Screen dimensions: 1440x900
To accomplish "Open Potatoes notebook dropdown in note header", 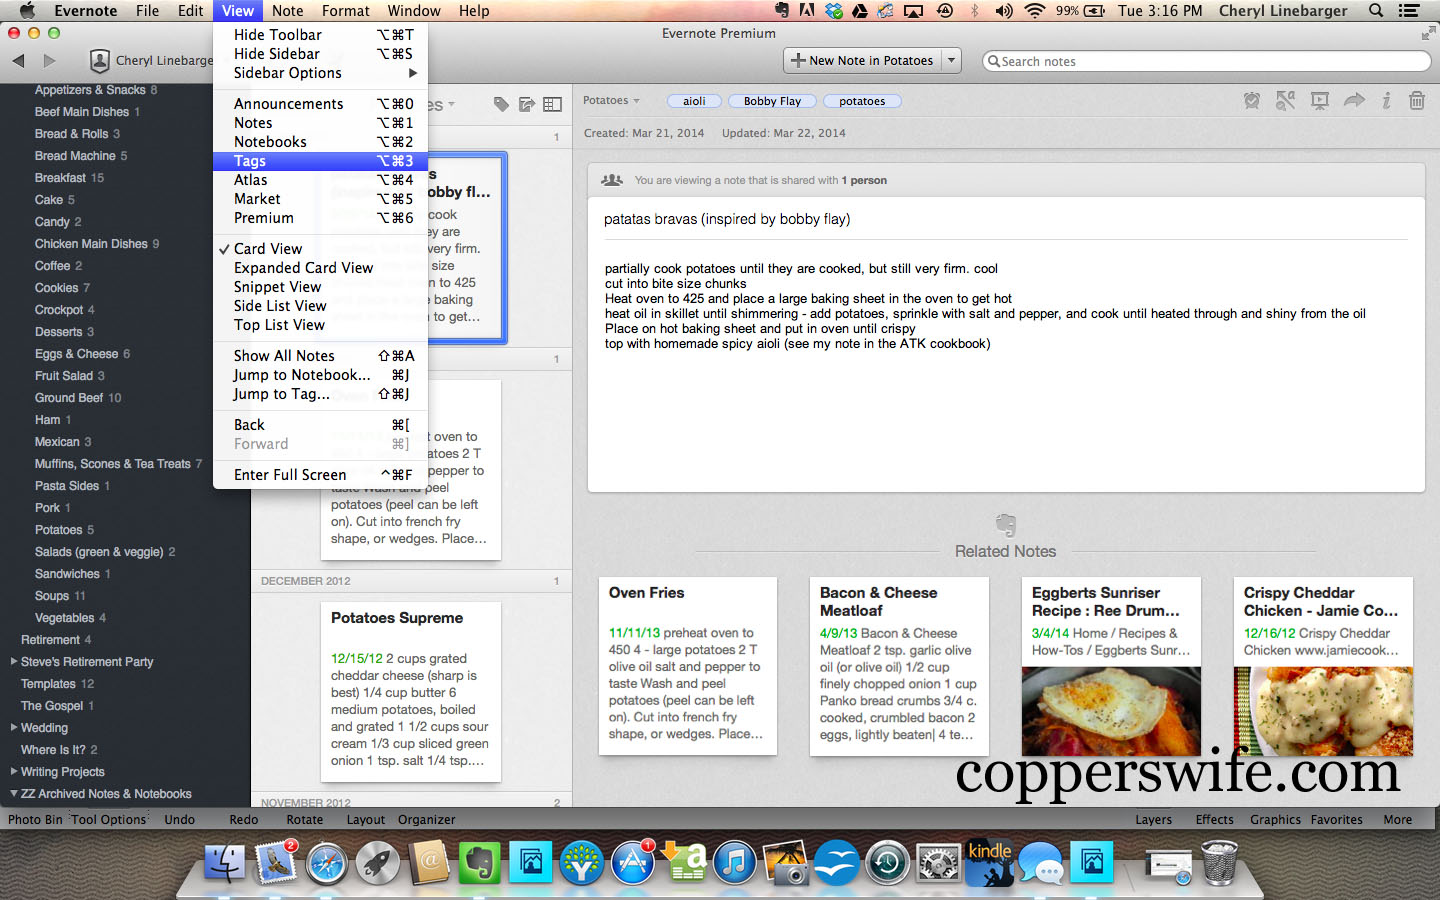I will [611, 101].
